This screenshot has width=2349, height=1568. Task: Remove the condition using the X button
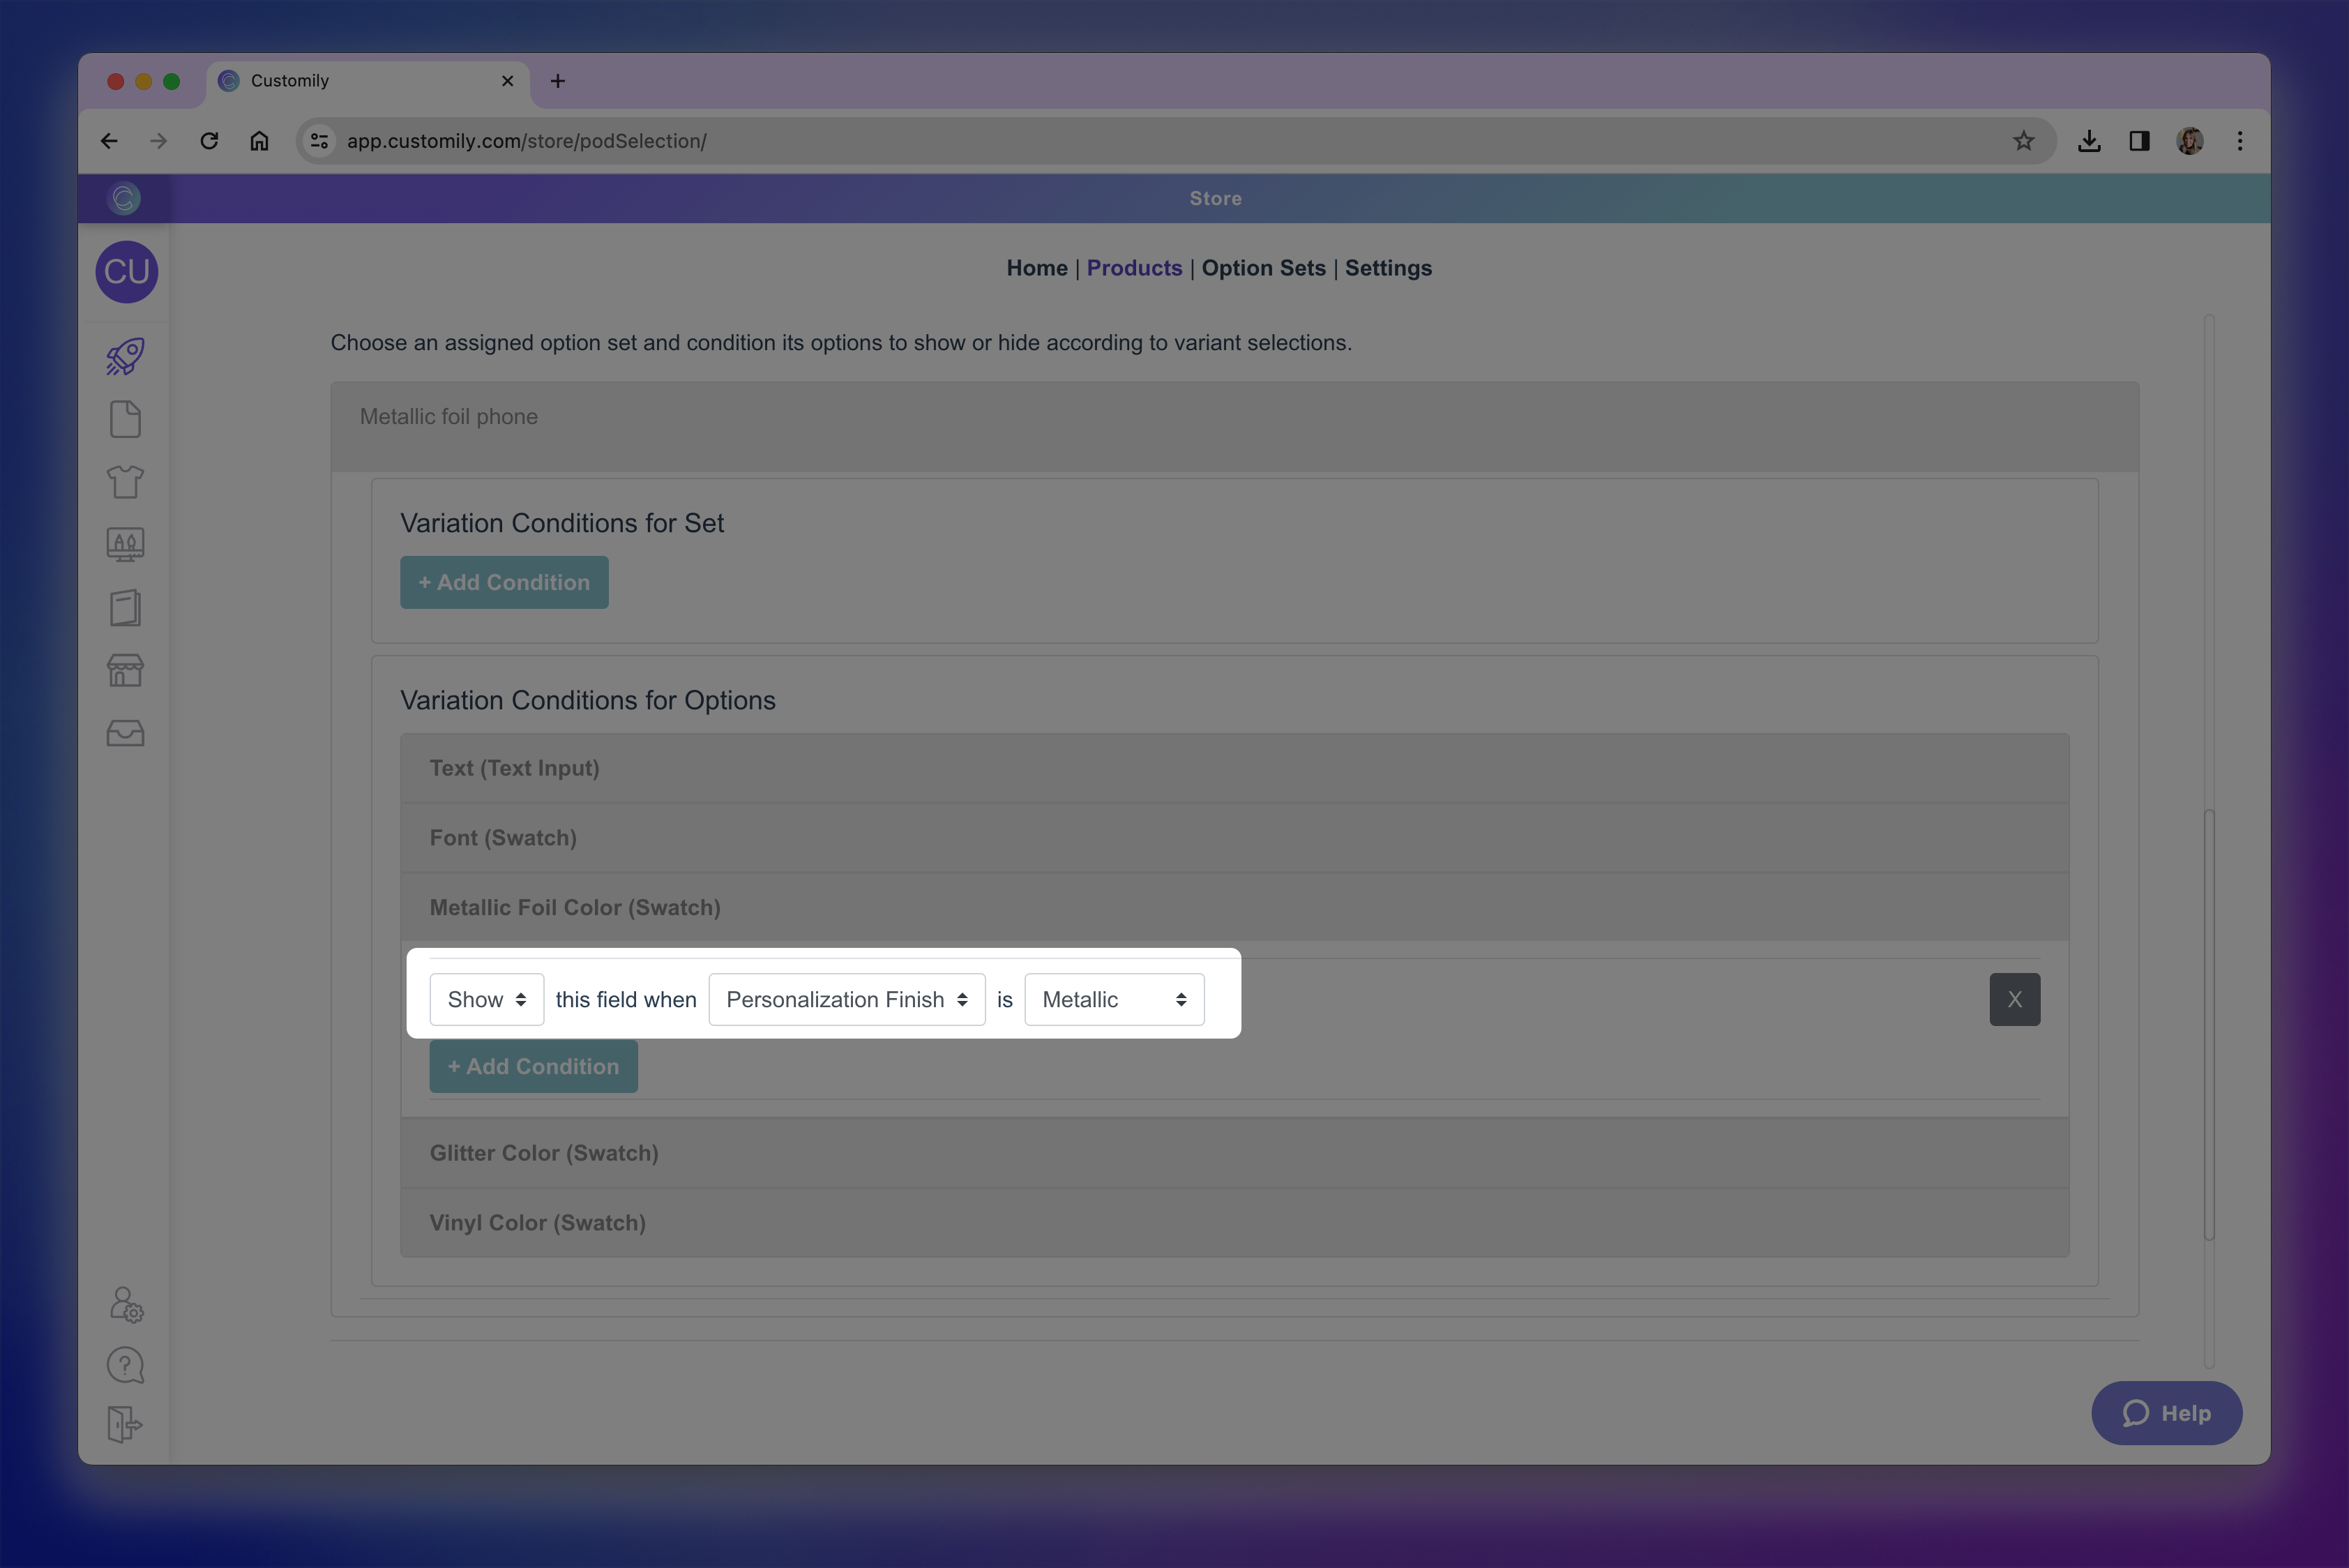(x=2015, y=999)
